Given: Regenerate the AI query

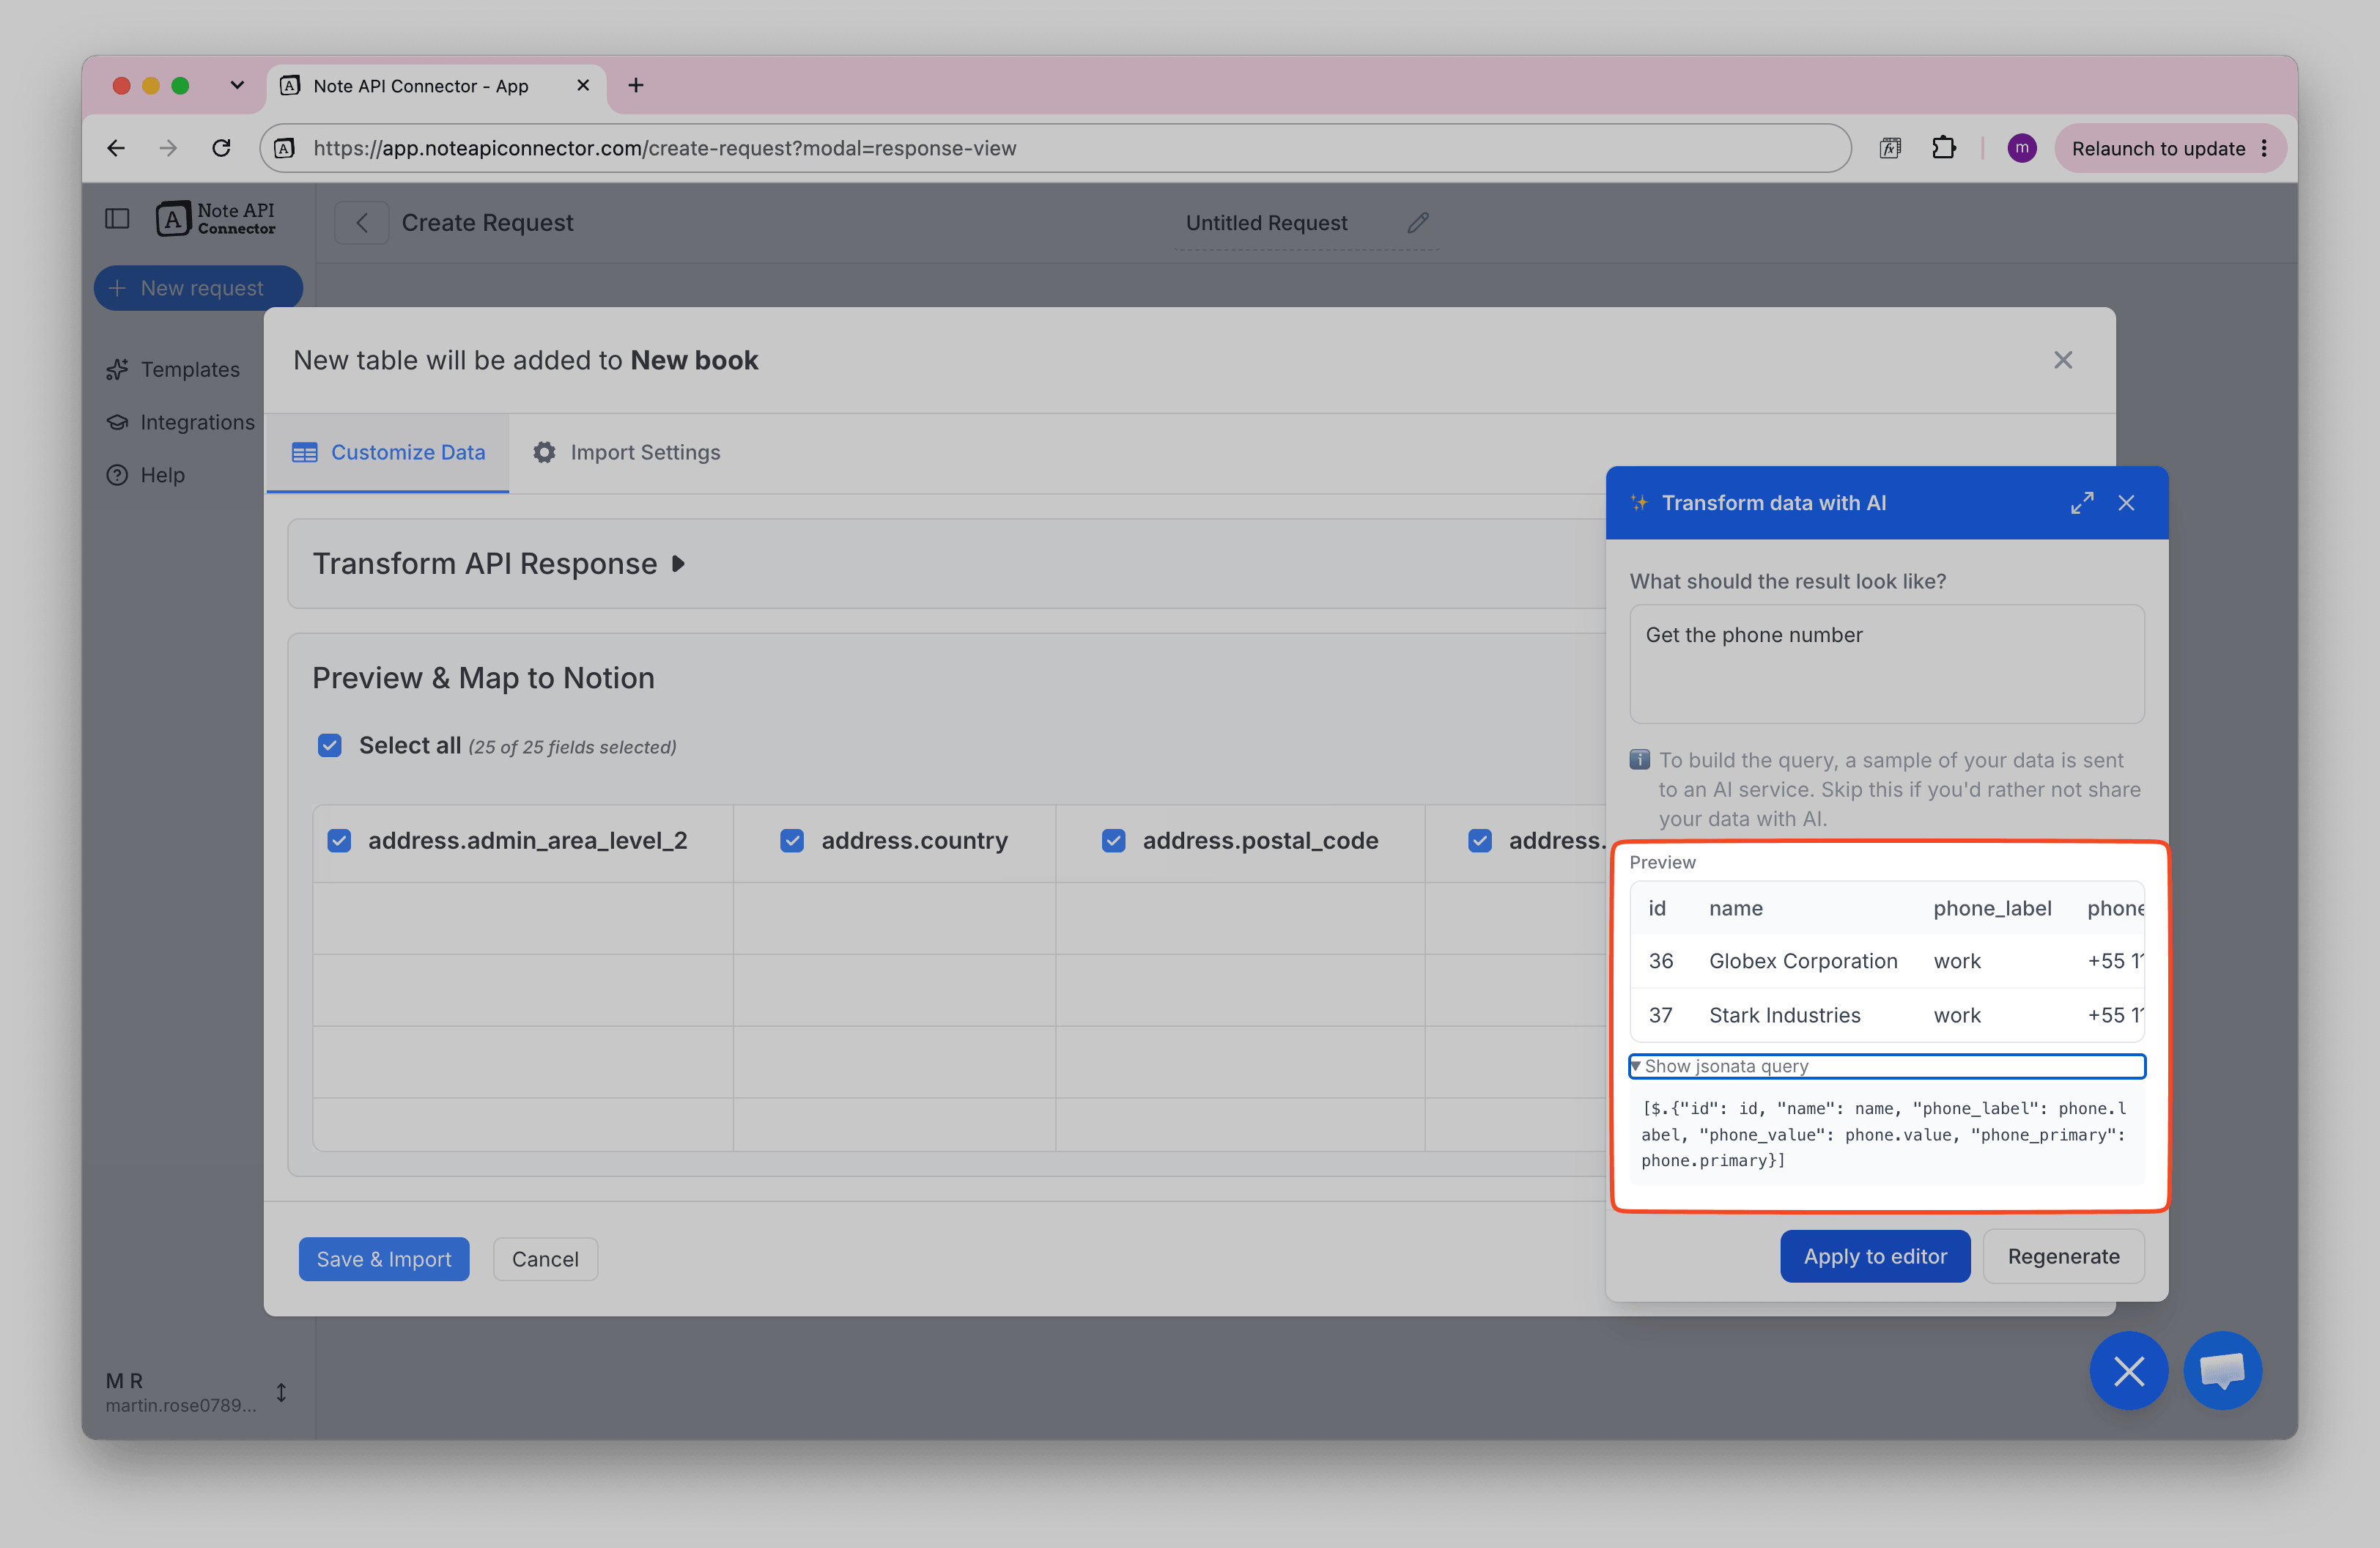Looking at the screenshot, I should pyautogui.click(x=2063, y=1256).
